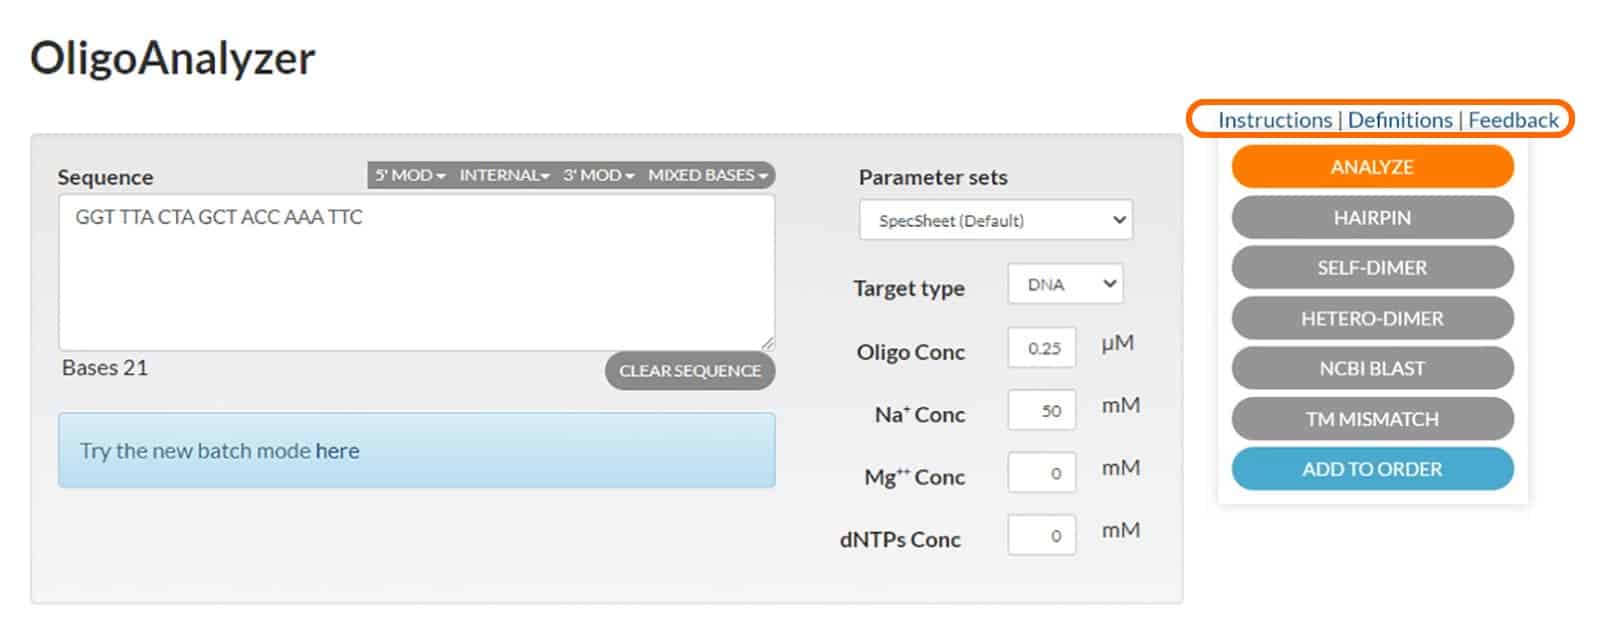Screen dimensions: 1600x622
Task: Open the MIXED BASES dropdown
Action: pos(707,175)
